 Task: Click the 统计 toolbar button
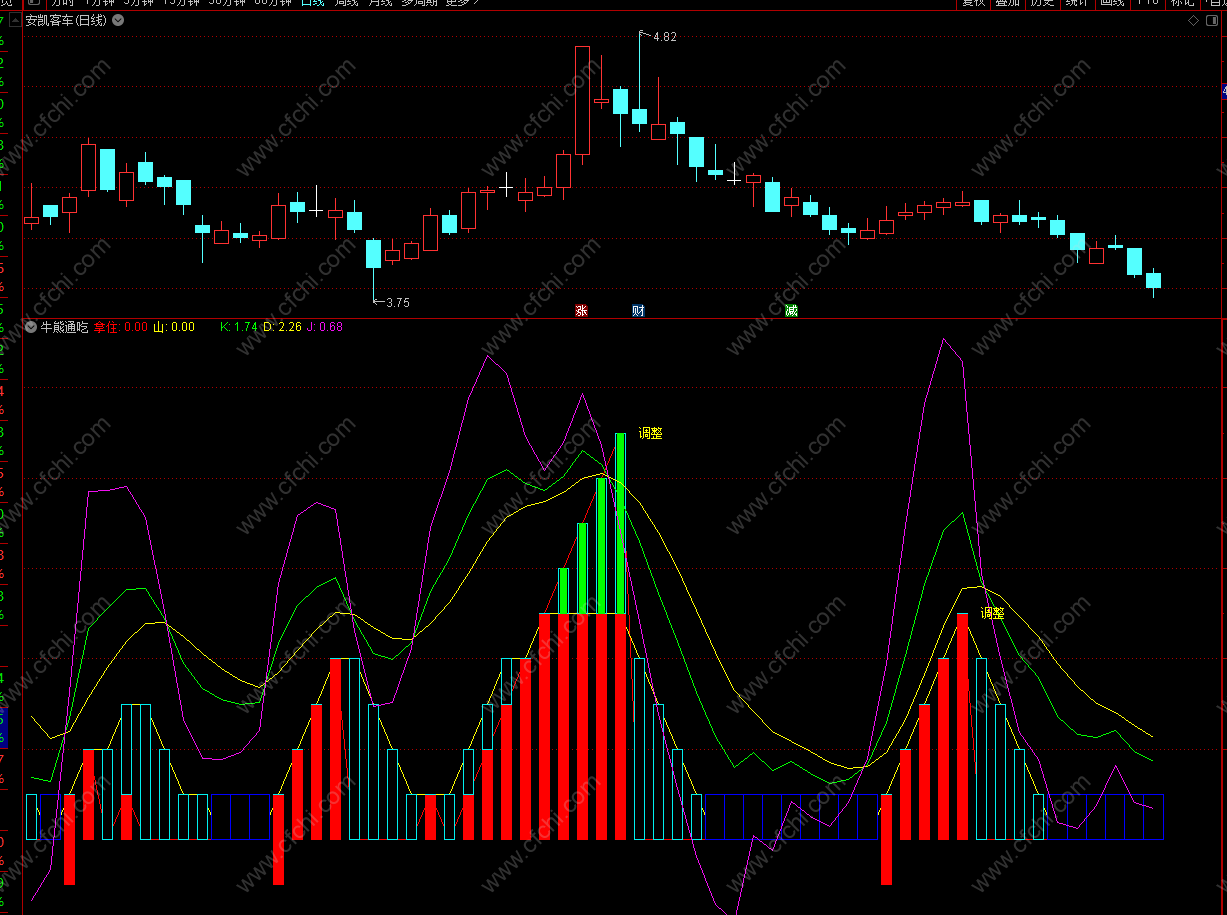1076,3
